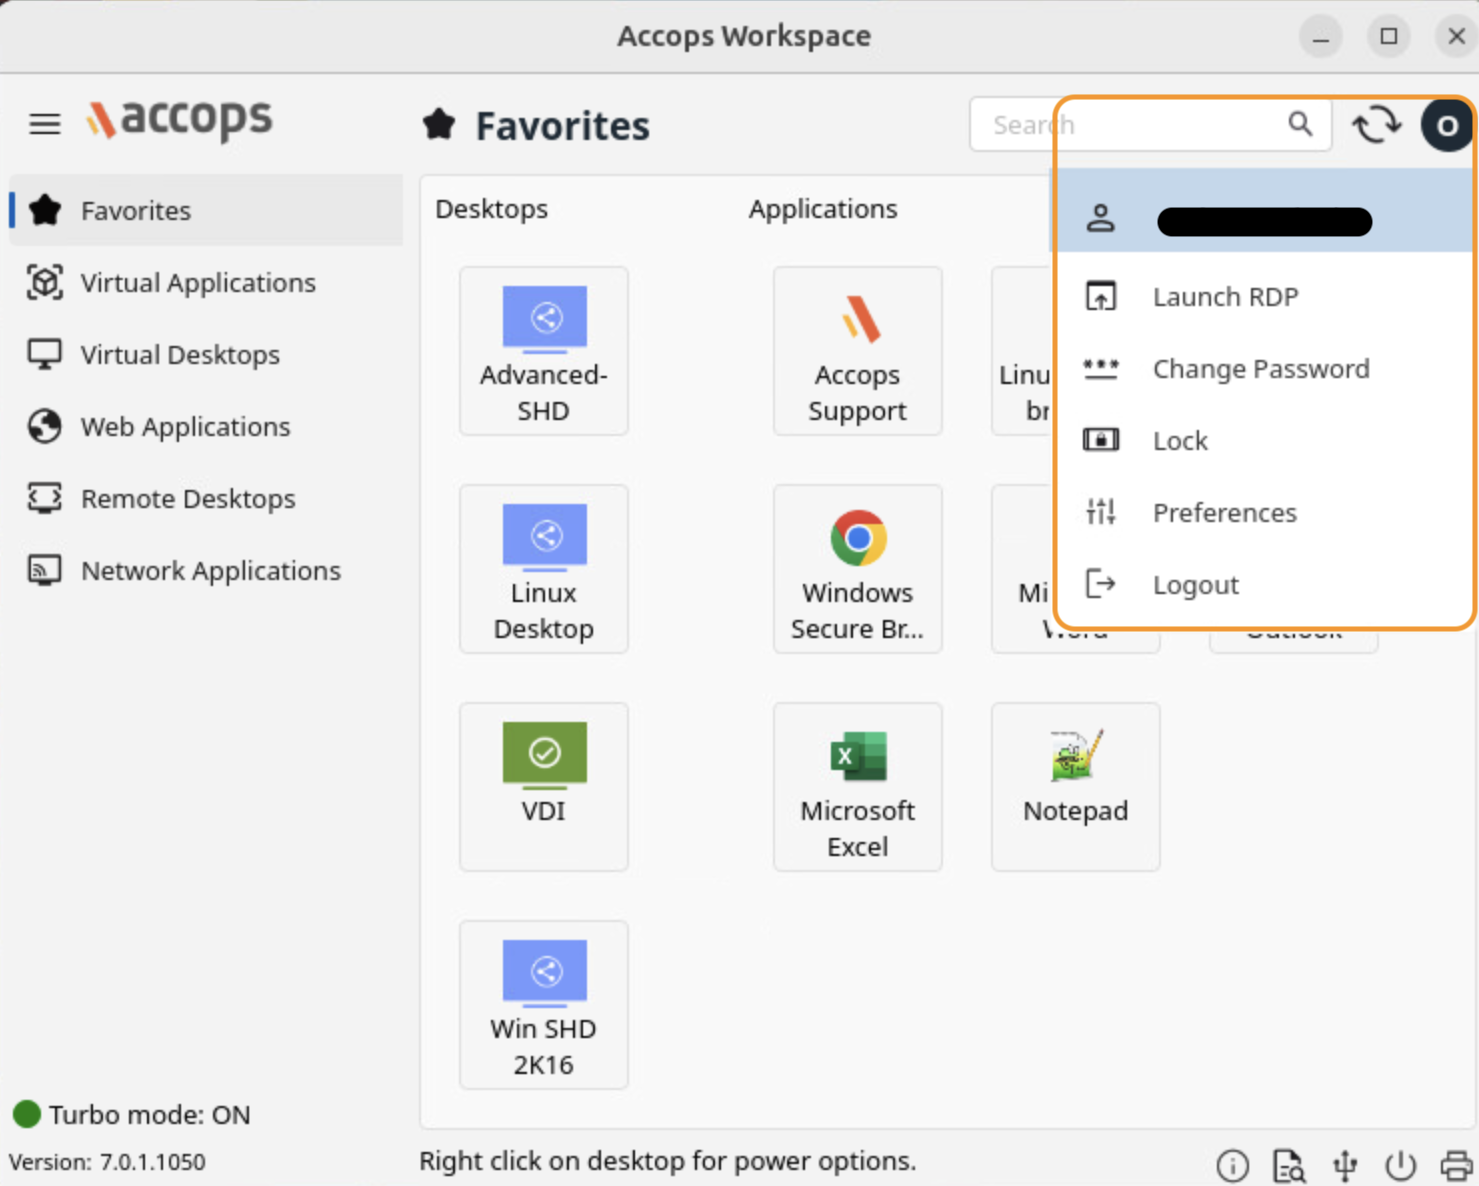Open the hamburger menu beside the Accops logo
This screenshot has height=1186, width=1479.
(45, 124)
